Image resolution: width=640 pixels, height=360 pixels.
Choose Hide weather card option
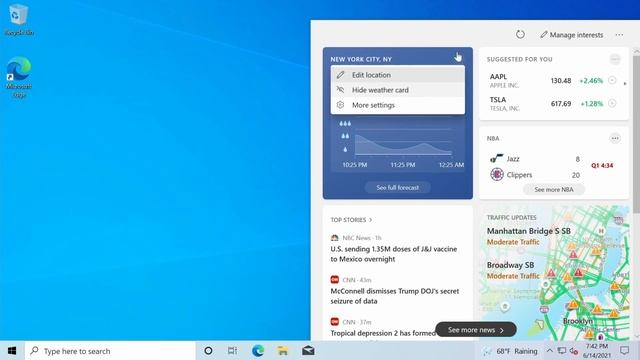click(398, 90)
